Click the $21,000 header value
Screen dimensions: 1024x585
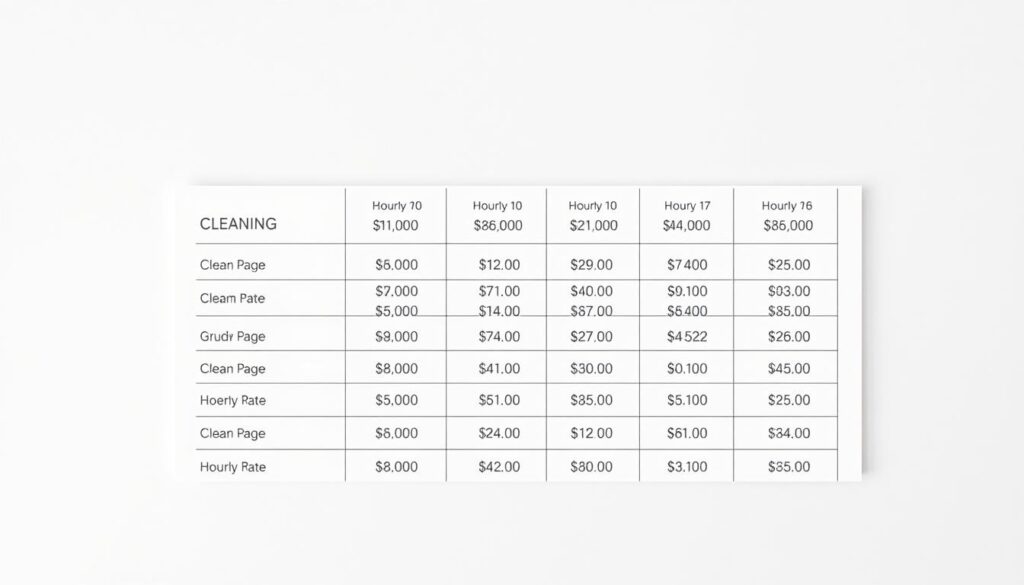[592, 226]
